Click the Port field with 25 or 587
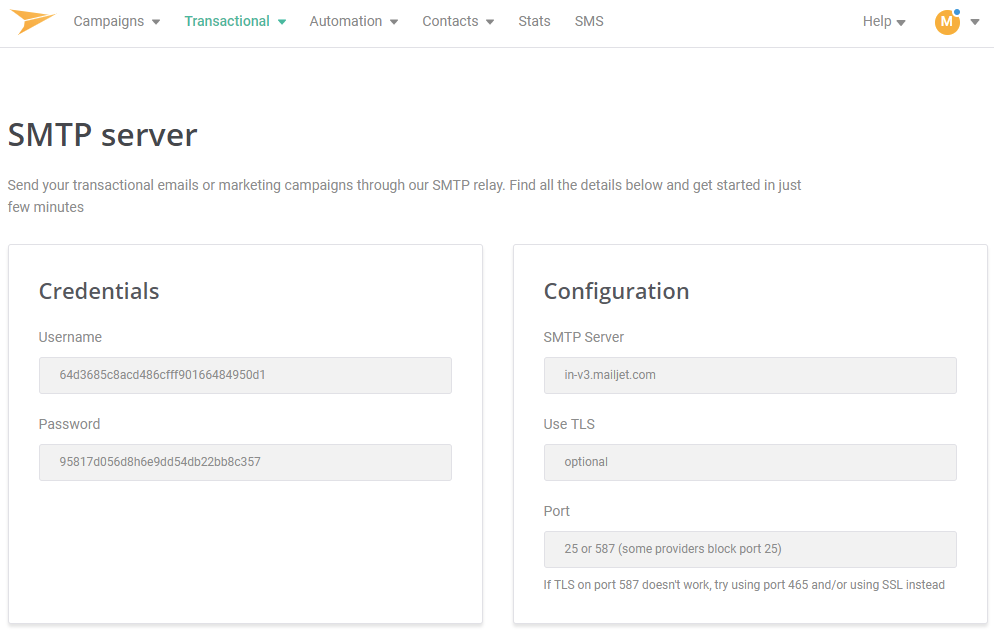 pos(749,549)
